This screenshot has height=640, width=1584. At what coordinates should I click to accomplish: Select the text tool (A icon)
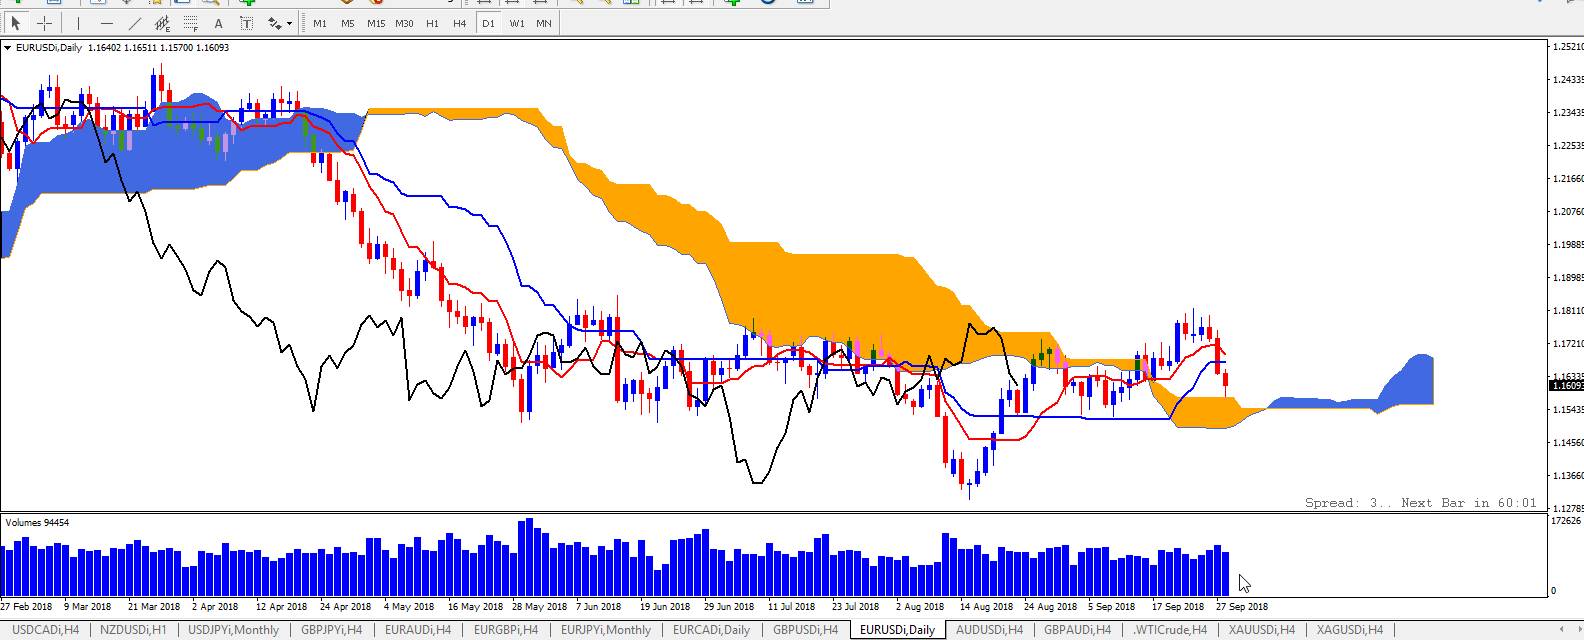(x=218, y=23)
